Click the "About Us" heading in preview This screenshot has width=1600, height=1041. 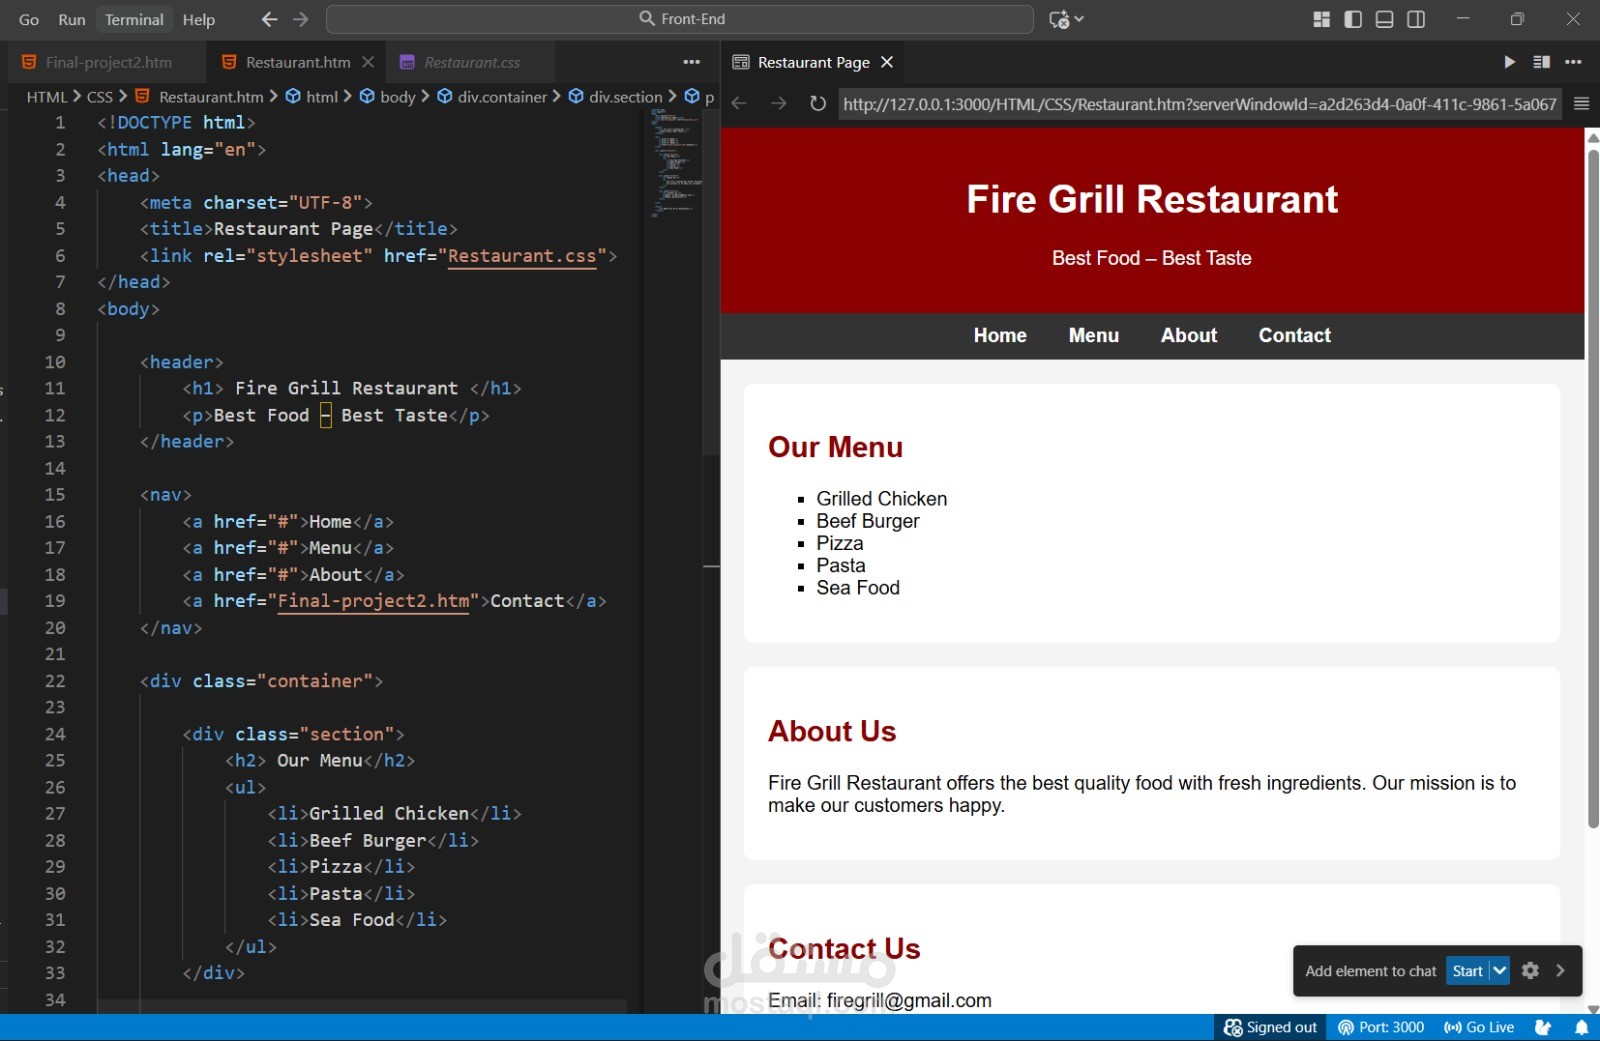click(x=832, y=731)
